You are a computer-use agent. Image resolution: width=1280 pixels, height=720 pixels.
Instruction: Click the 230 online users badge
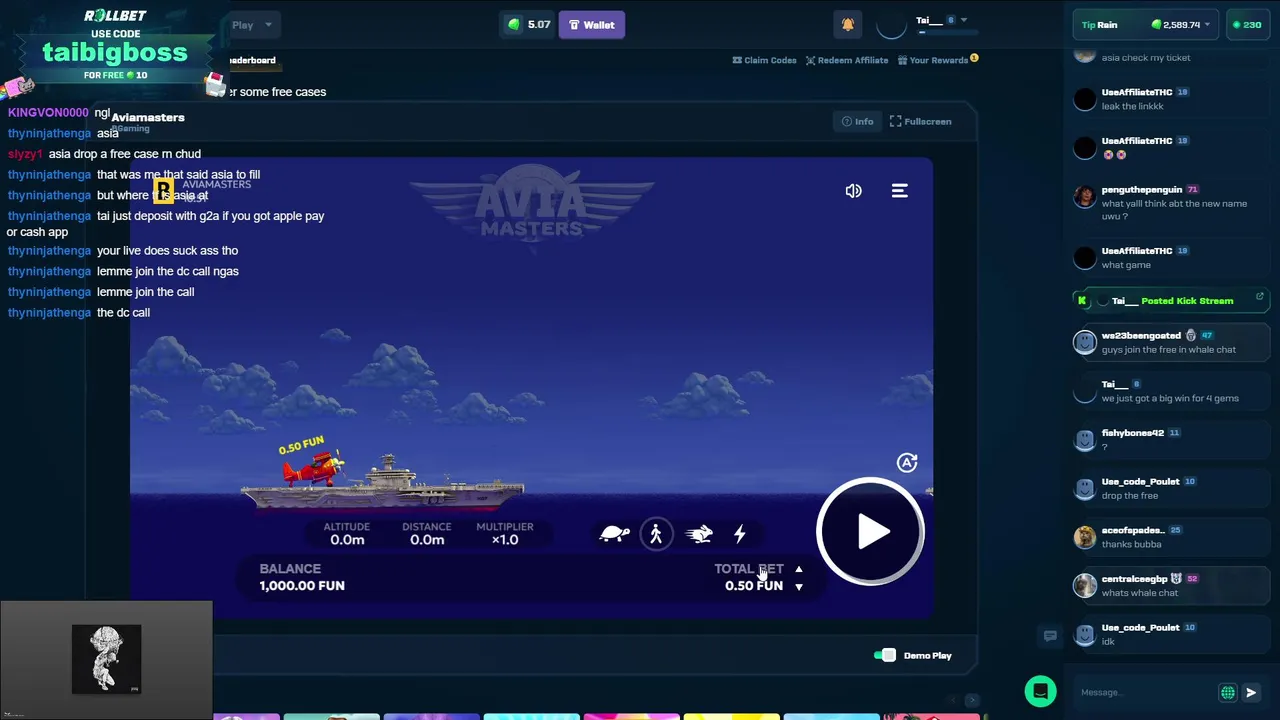click(x=1247, y=25)
